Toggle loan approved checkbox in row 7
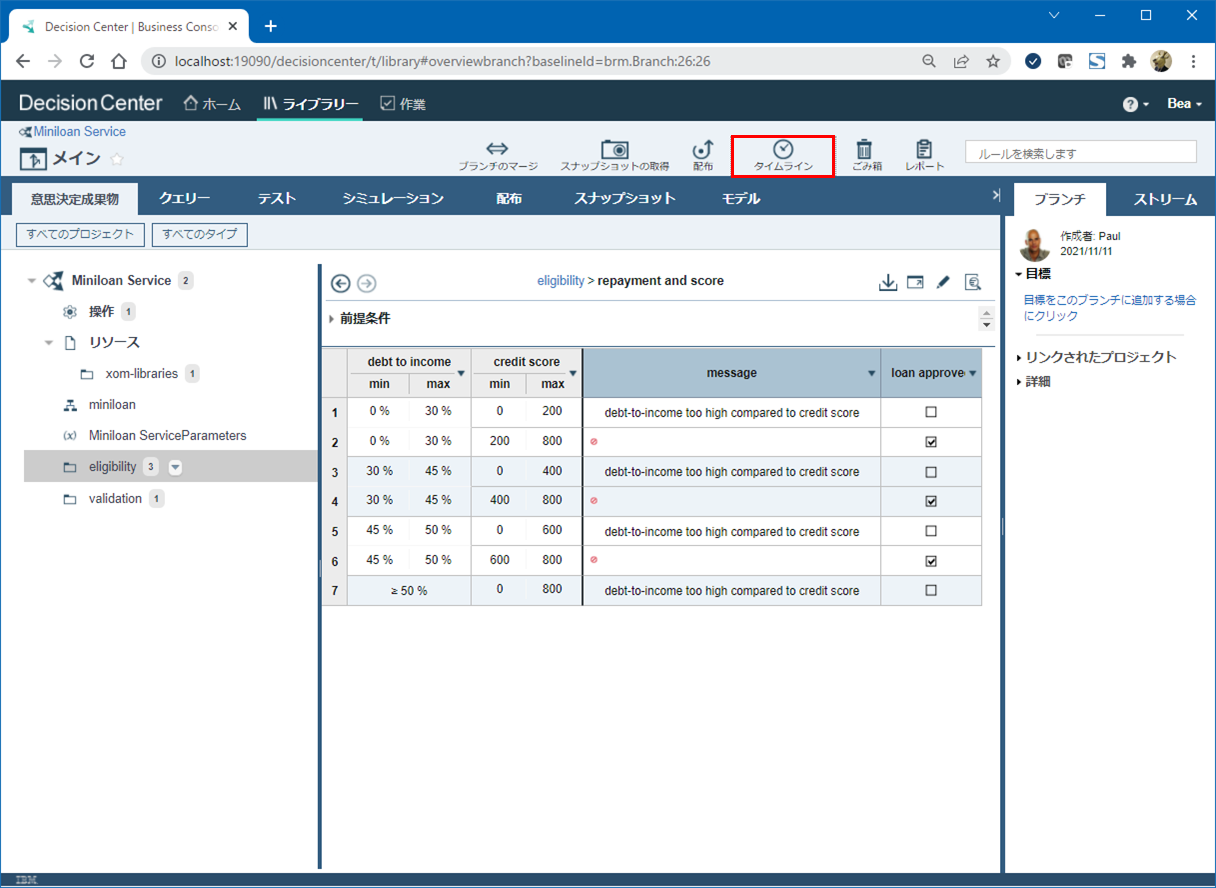This screenshot has height=888, width=1216. coord(931,590)
